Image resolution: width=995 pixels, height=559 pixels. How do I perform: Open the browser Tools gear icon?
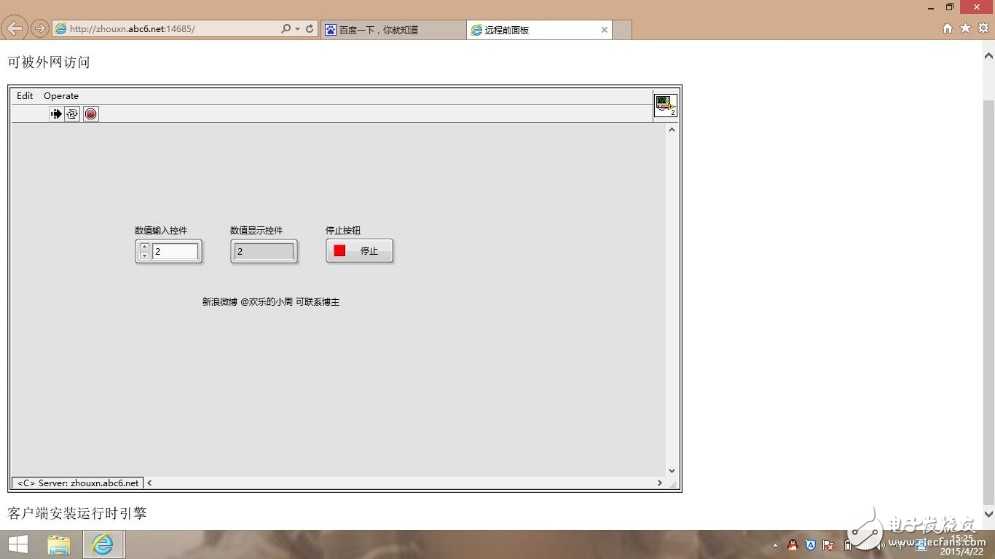coord(983,28)
